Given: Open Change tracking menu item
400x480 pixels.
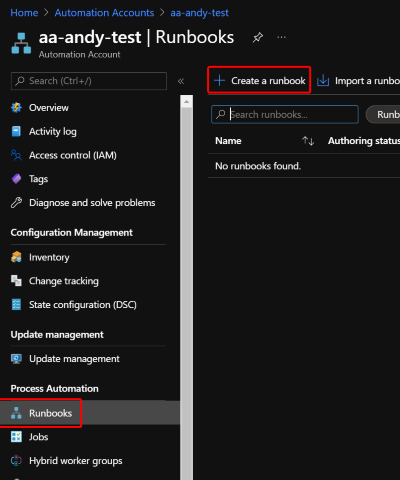Looking at the screenshot, I should tap(64, 281).
